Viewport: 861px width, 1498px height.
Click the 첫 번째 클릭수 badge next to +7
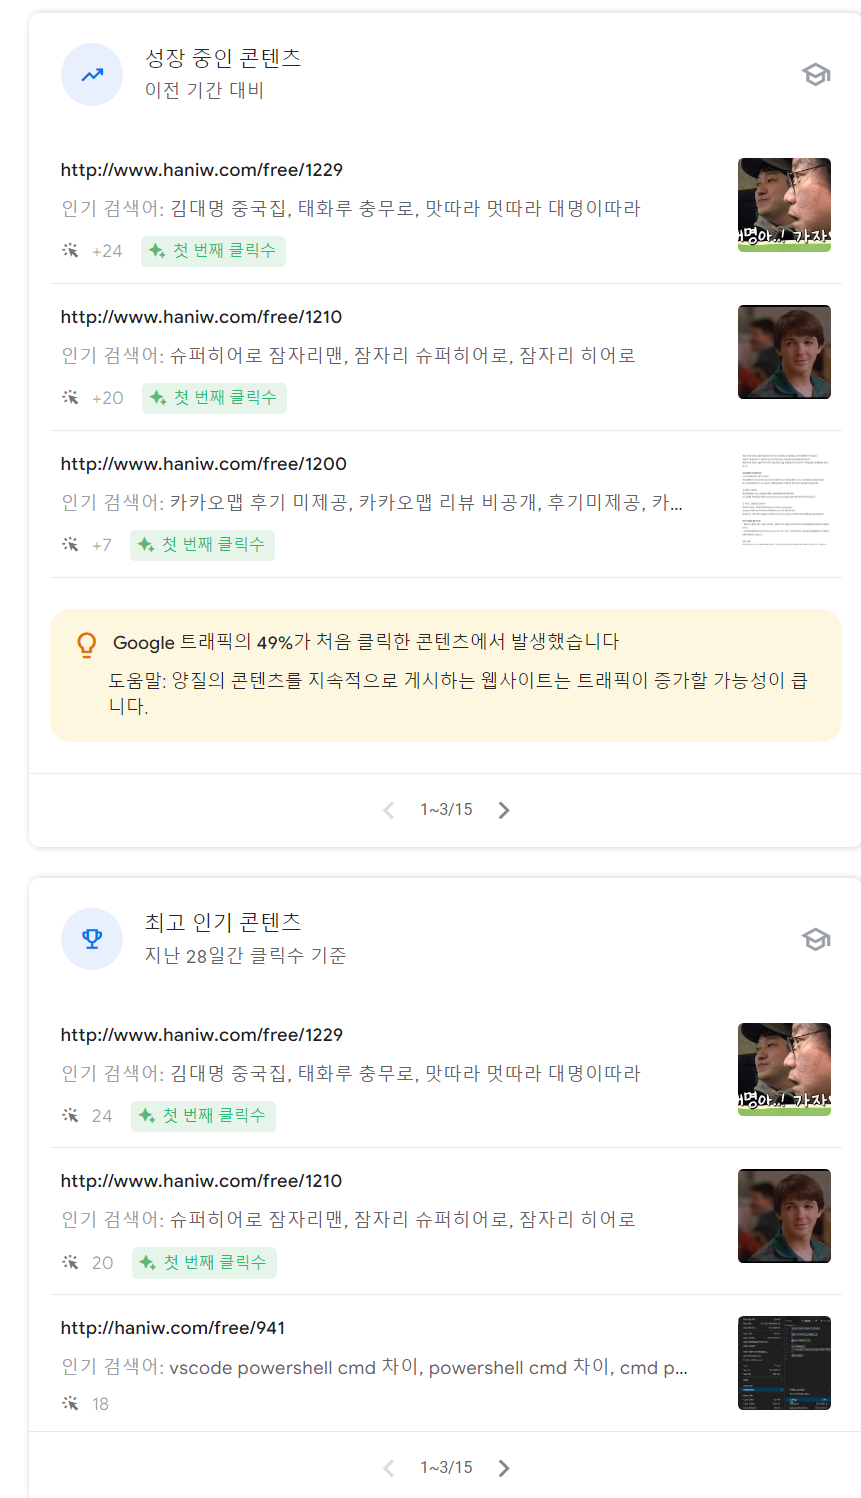pyautogui.click(x=202, y=545)
